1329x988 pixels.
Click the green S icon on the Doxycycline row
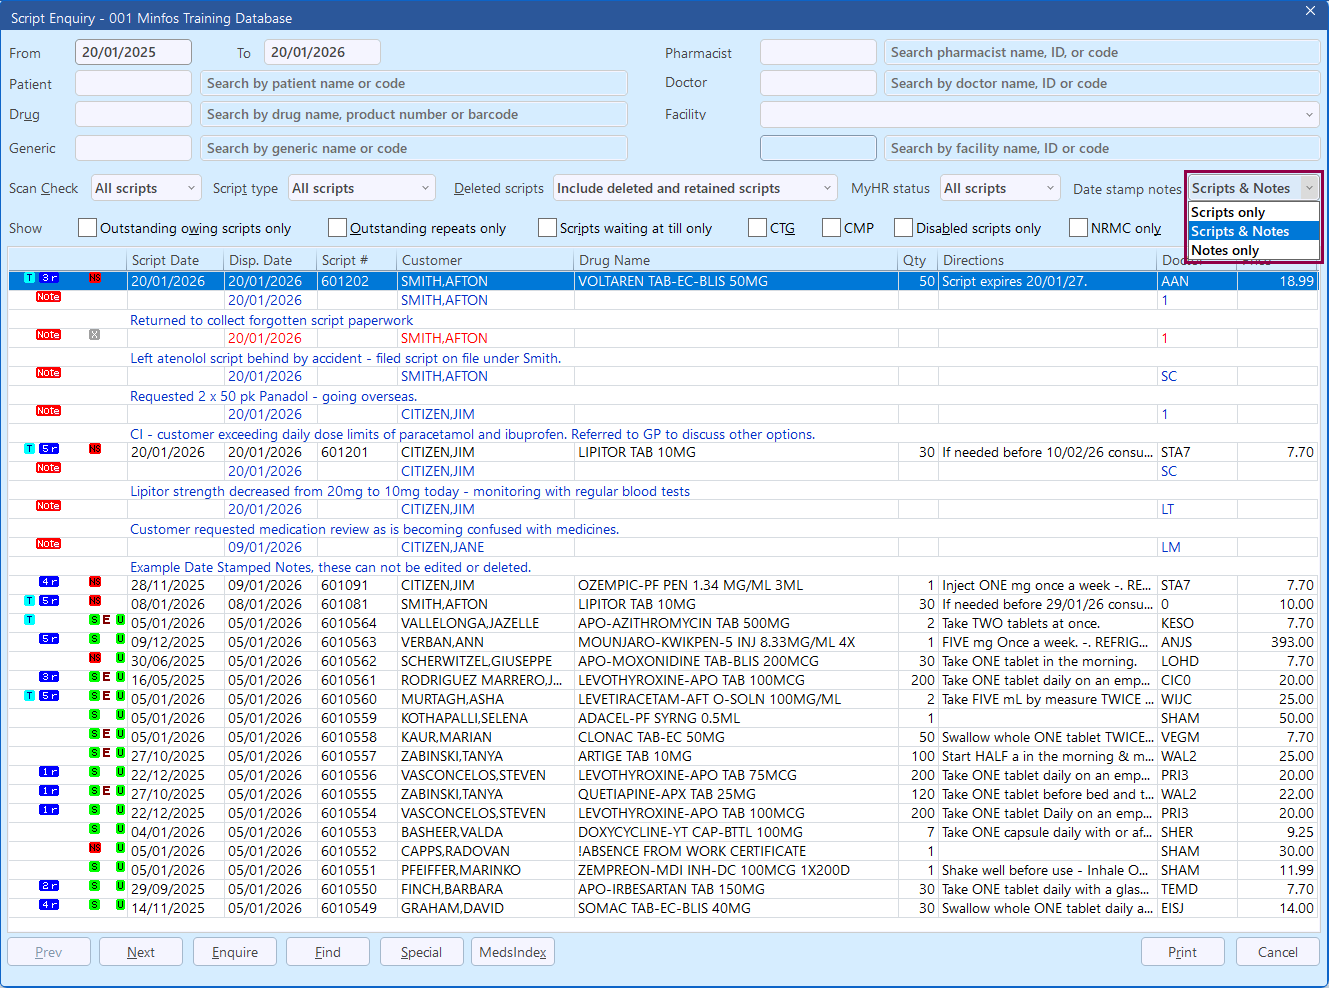pyautogui.click(x=95, y=829)
